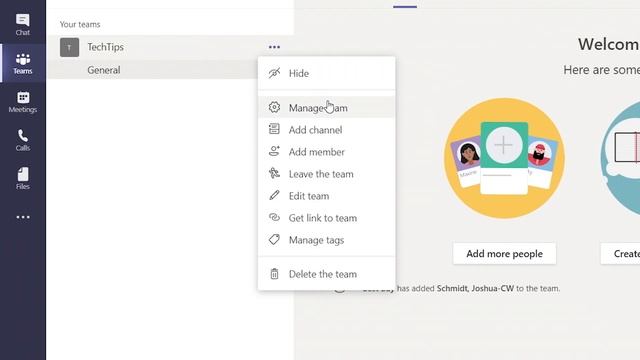
Task: Open the Chat section in sidebar
Action: point(22,24)
